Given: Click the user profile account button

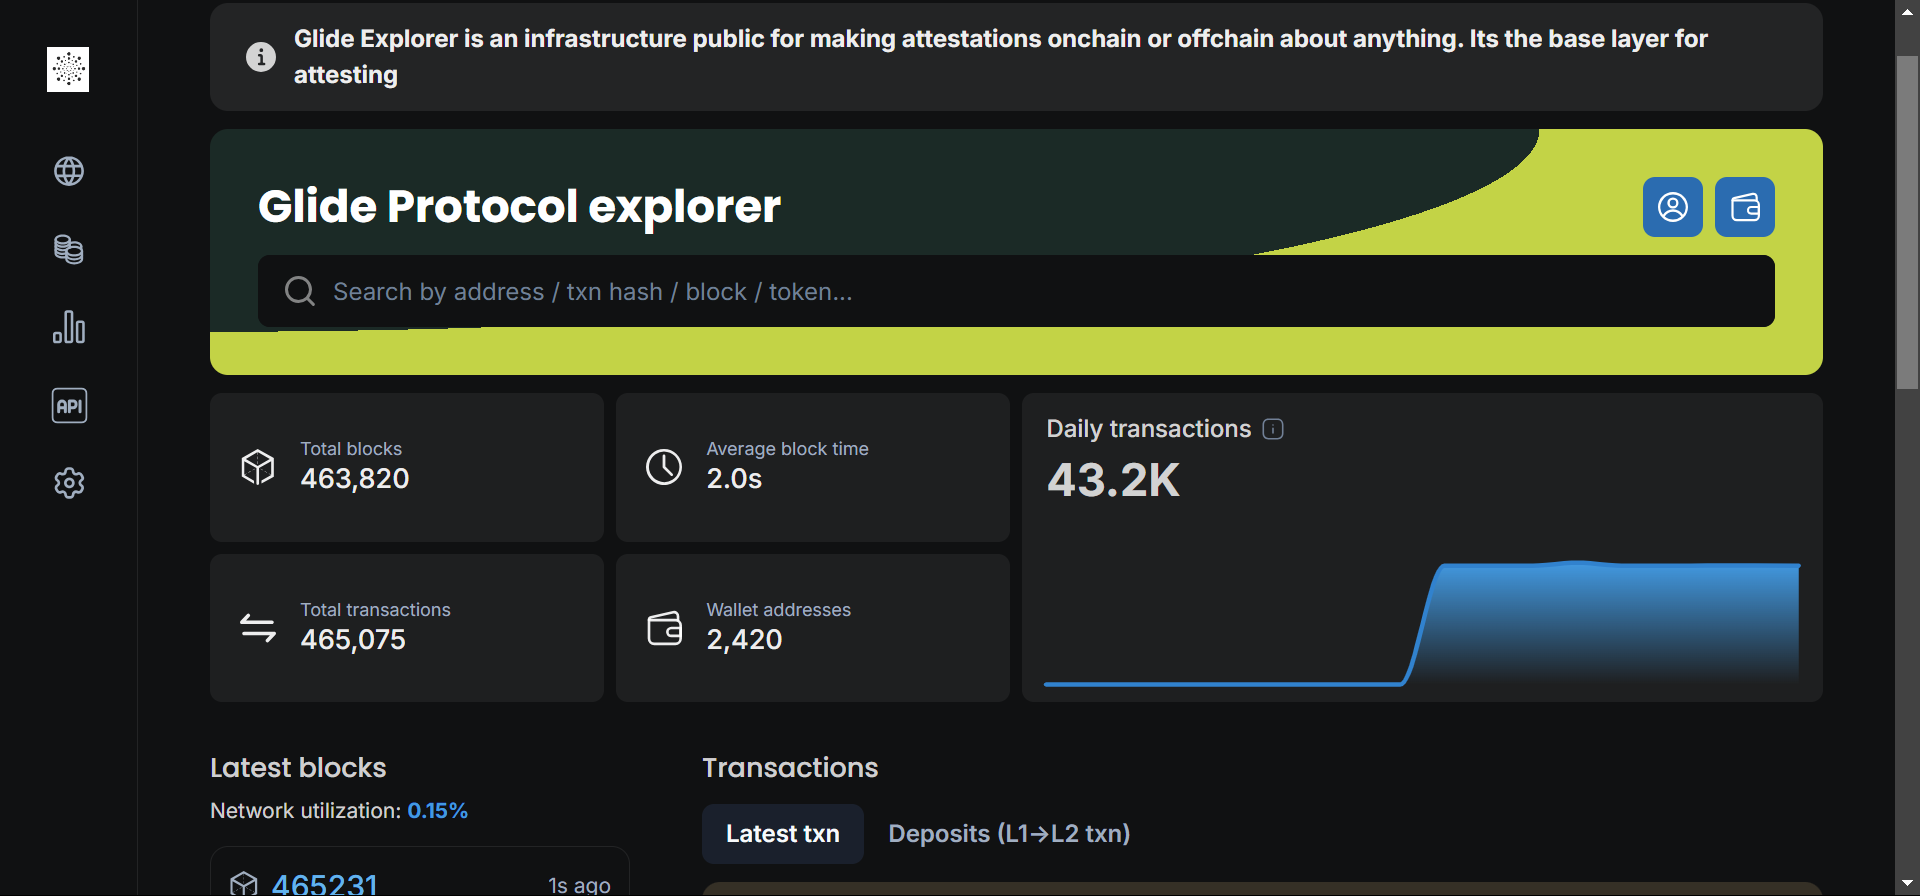Looking at the screenshot, I should tap(1672, 207).
